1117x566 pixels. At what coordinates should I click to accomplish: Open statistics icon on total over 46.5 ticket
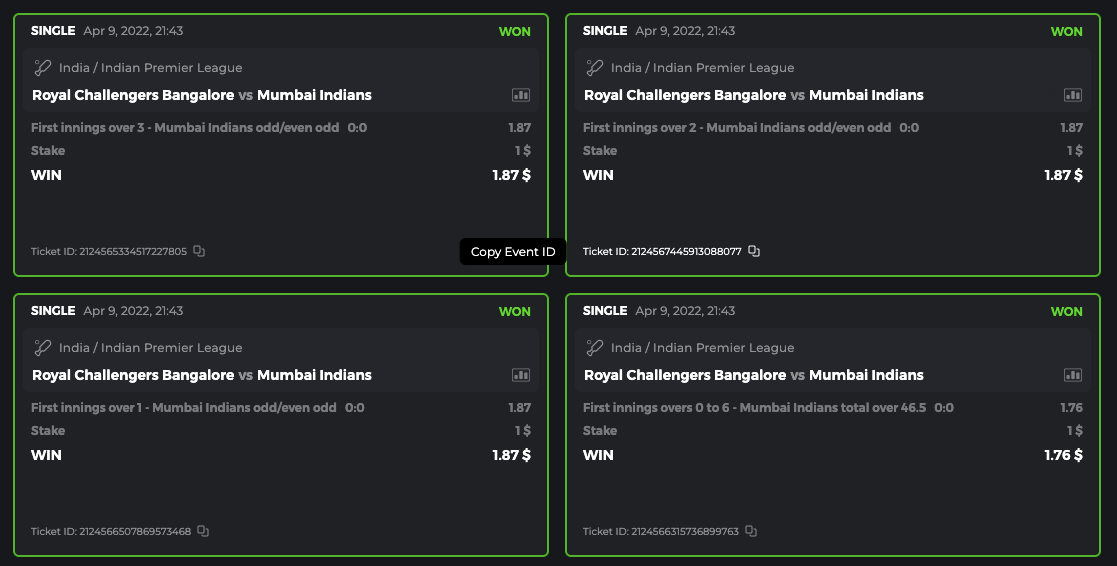click(1073, 375)
